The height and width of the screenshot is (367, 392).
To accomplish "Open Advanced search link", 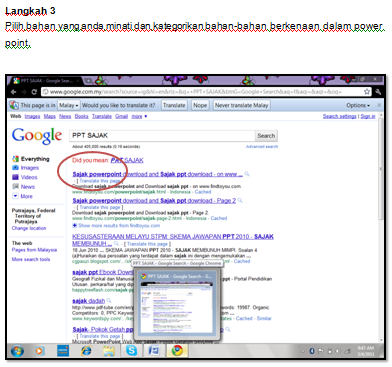I will pyautogui.click(x=262, y=147).
